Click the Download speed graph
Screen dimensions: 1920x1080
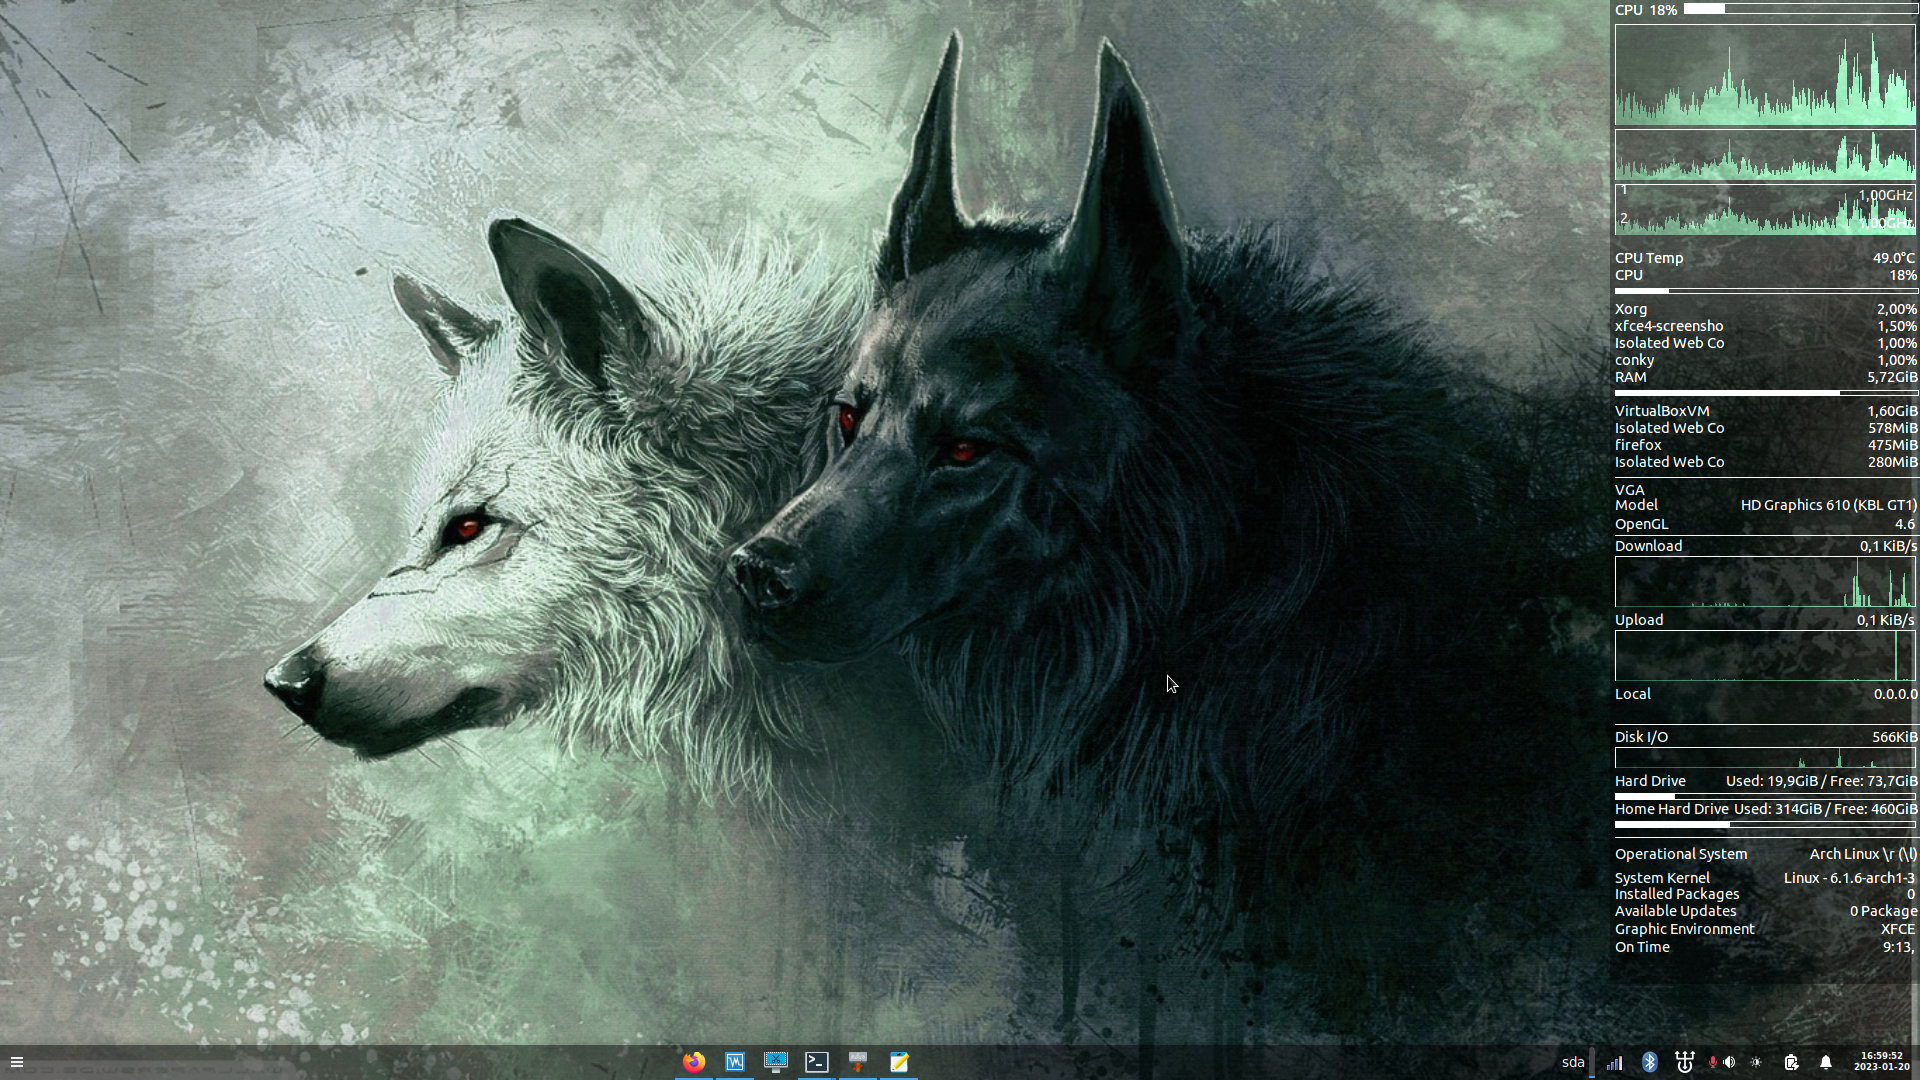point(1764,582)
